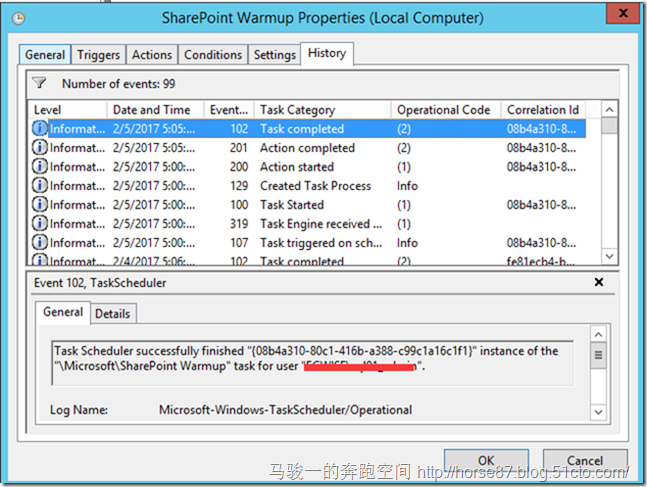Screen dimensions: 647x487
Task: Open the Settings tab
Action: [274, 54]
